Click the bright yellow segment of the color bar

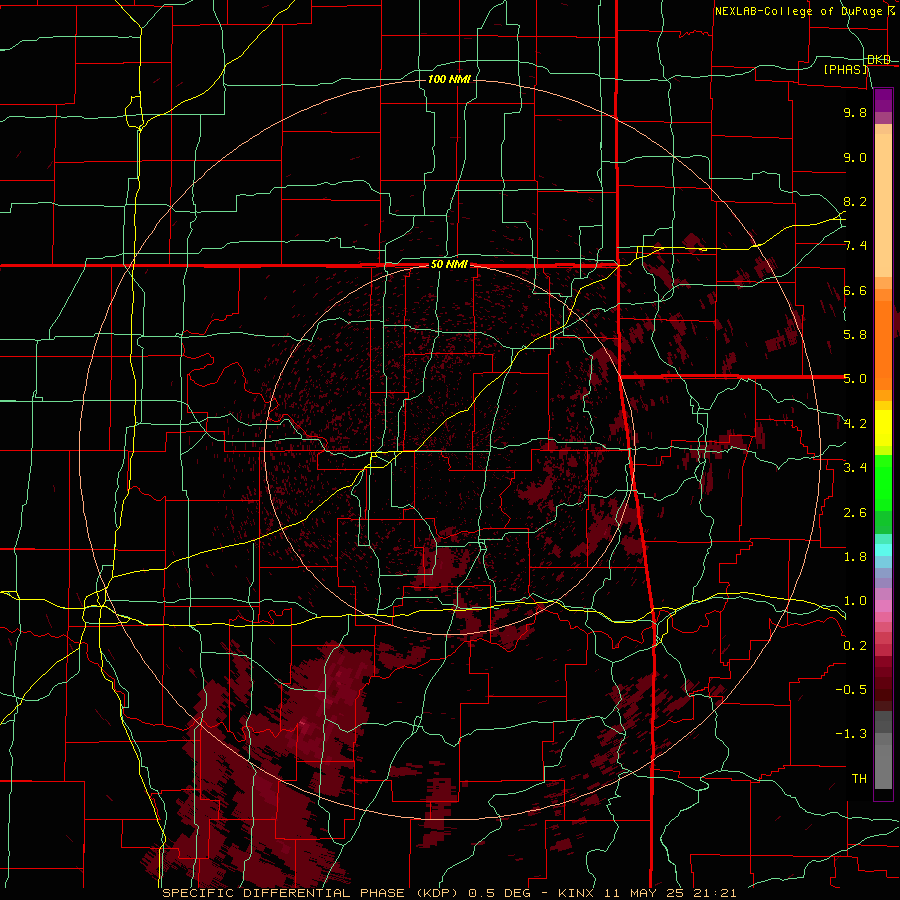coord(883,428)
